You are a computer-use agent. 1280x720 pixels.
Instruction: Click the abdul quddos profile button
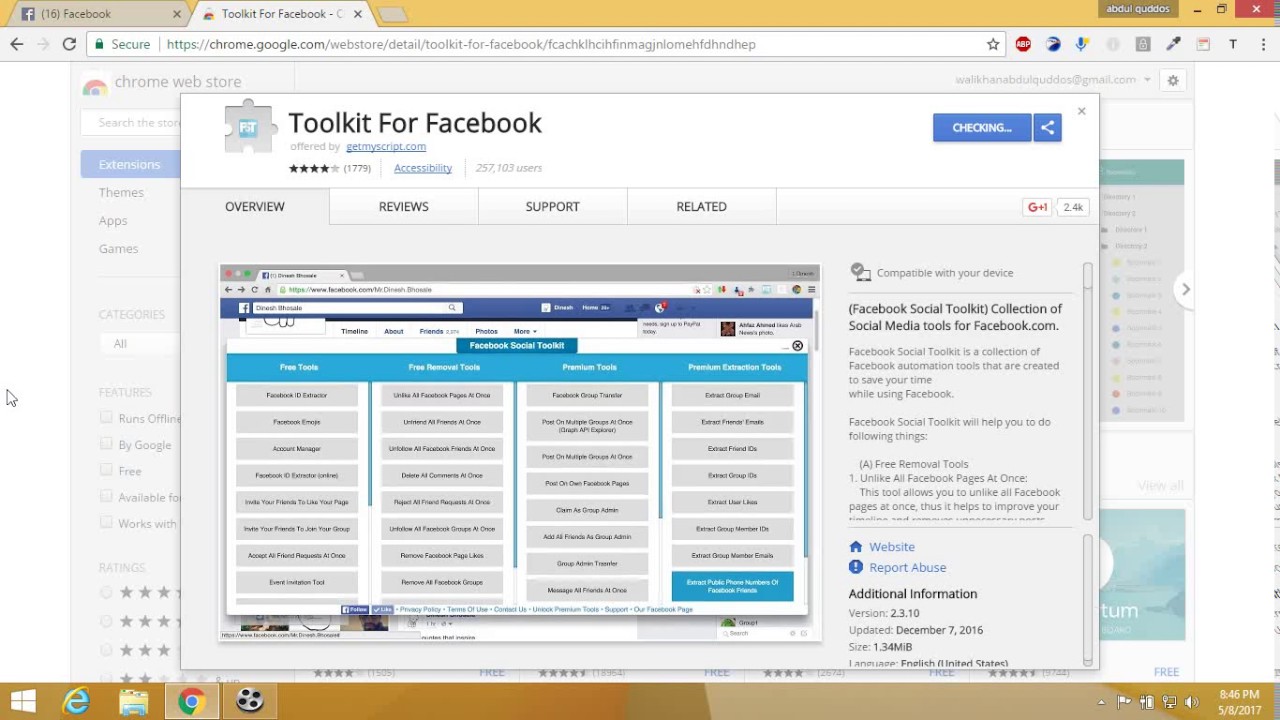click(1138, 9)
